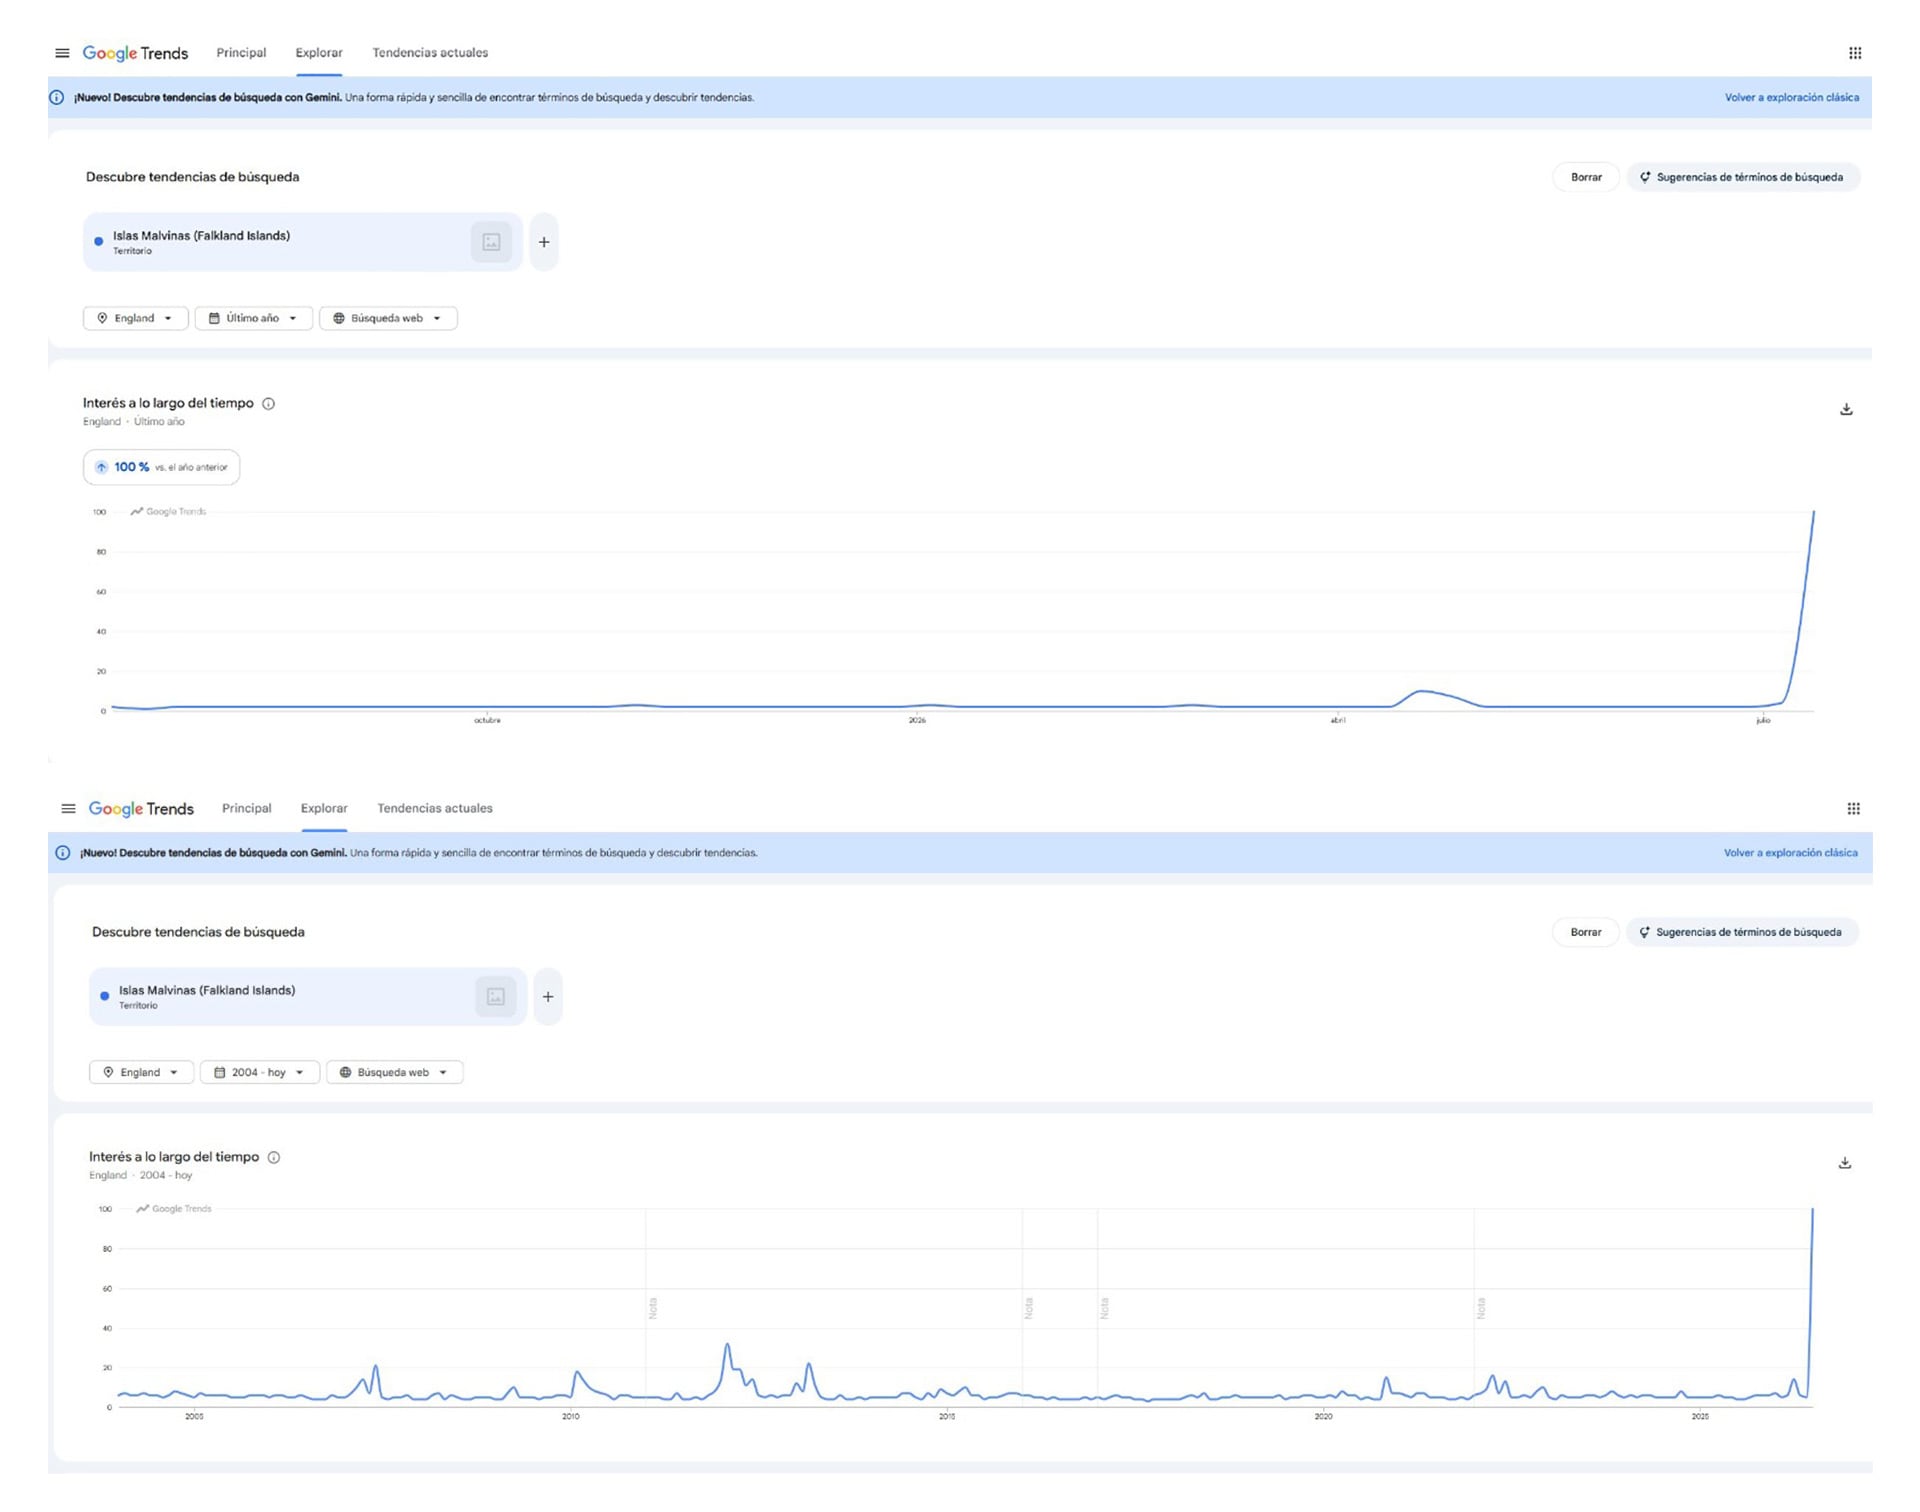Click info icon beside Interés title, Último año chart
Image resolution: width=1920 pixels, height=1512 pixels.
click(268, 404)
